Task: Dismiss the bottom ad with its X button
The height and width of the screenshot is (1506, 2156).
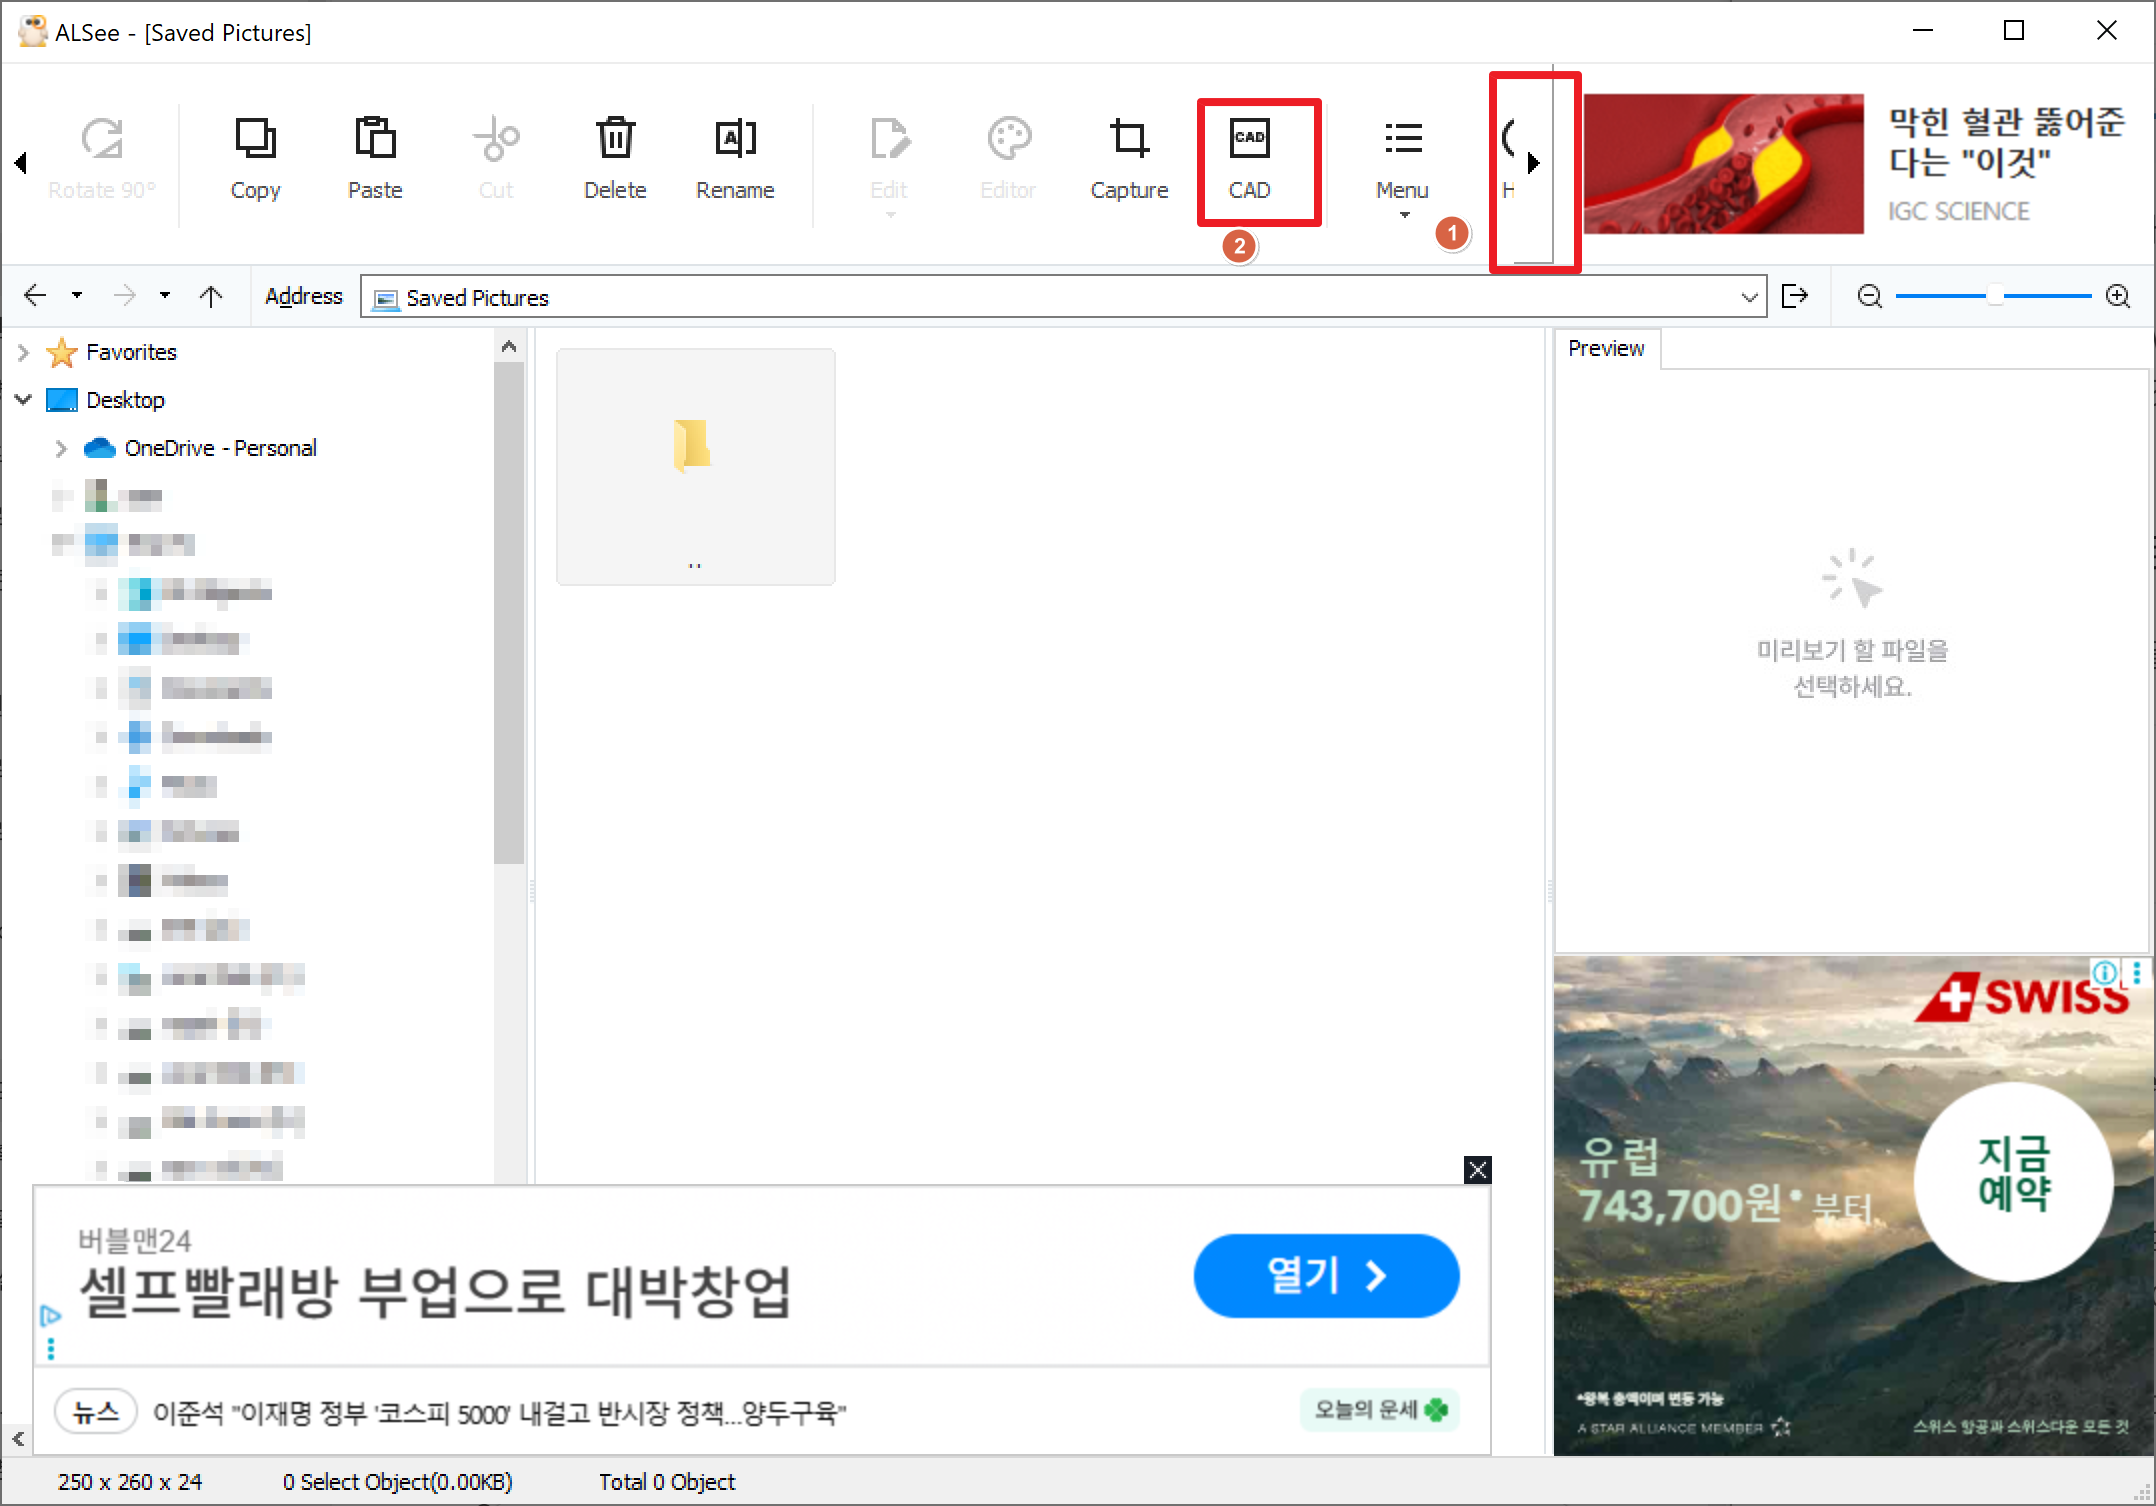Action: (x=1477, y=1170)
